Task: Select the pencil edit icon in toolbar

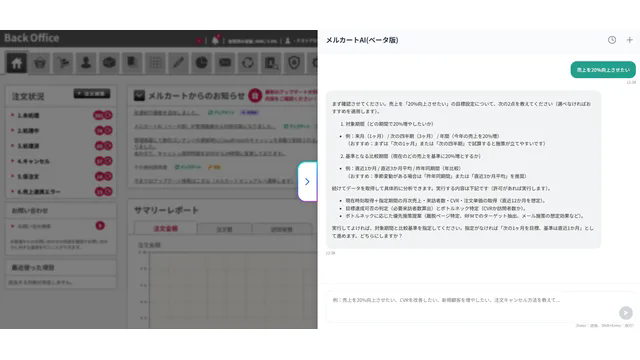Action: [178, 63]
